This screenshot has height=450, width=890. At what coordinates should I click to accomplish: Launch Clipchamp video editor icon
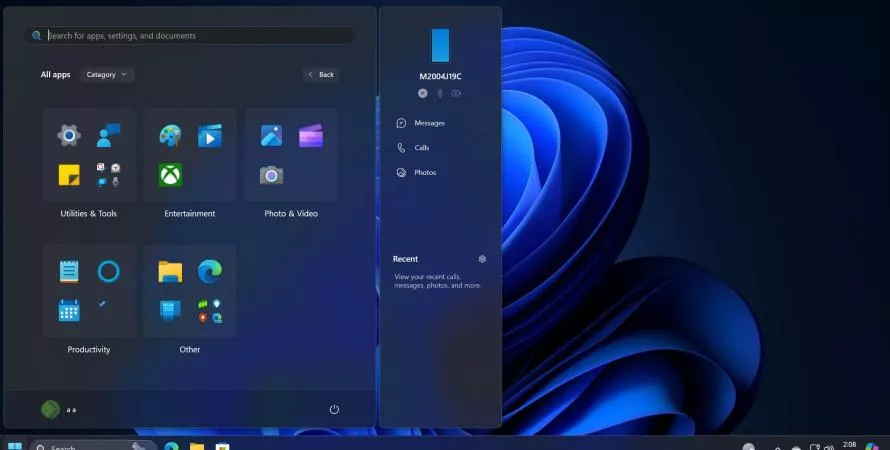click(310, 136)
